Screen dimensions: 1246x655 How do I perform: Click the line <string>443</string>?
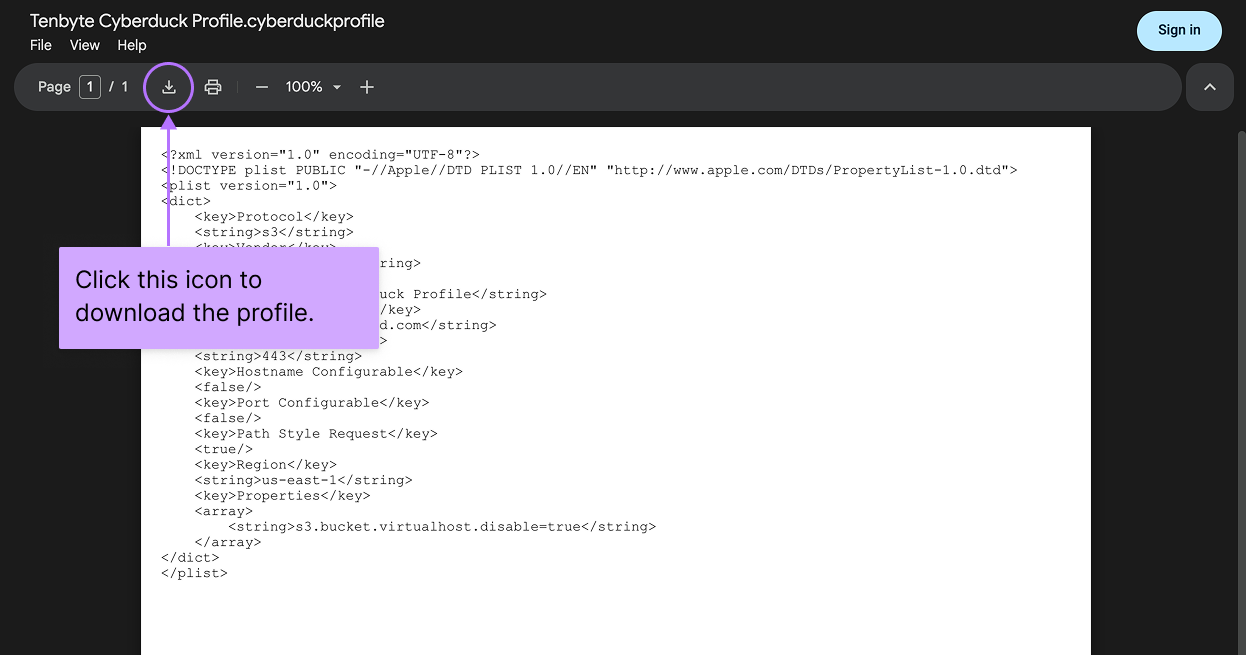pos(278,356)
